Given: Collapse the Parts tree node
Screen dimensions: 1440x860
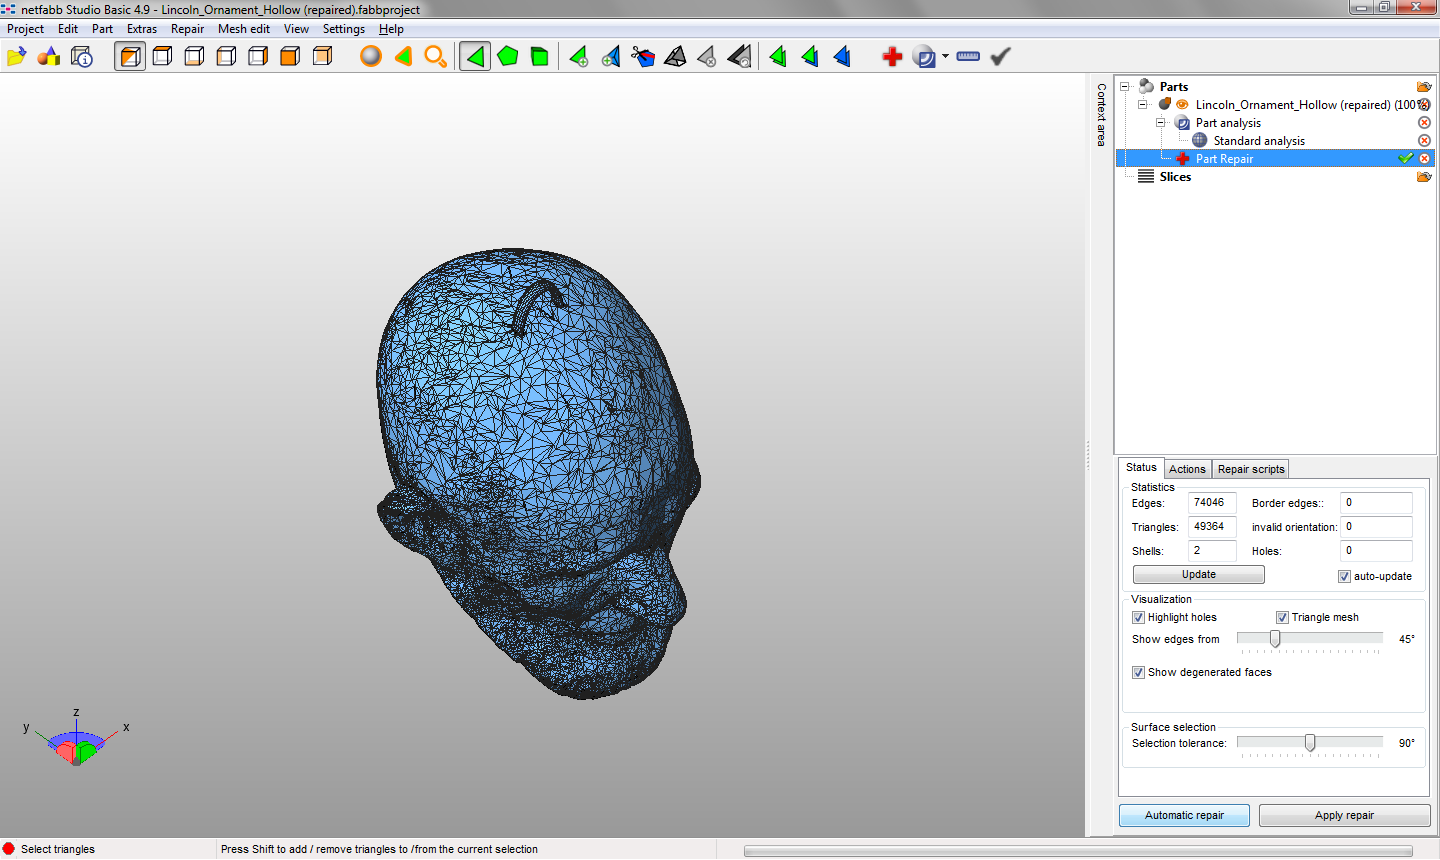Looking at the screenshot, I should (1125, 87).
